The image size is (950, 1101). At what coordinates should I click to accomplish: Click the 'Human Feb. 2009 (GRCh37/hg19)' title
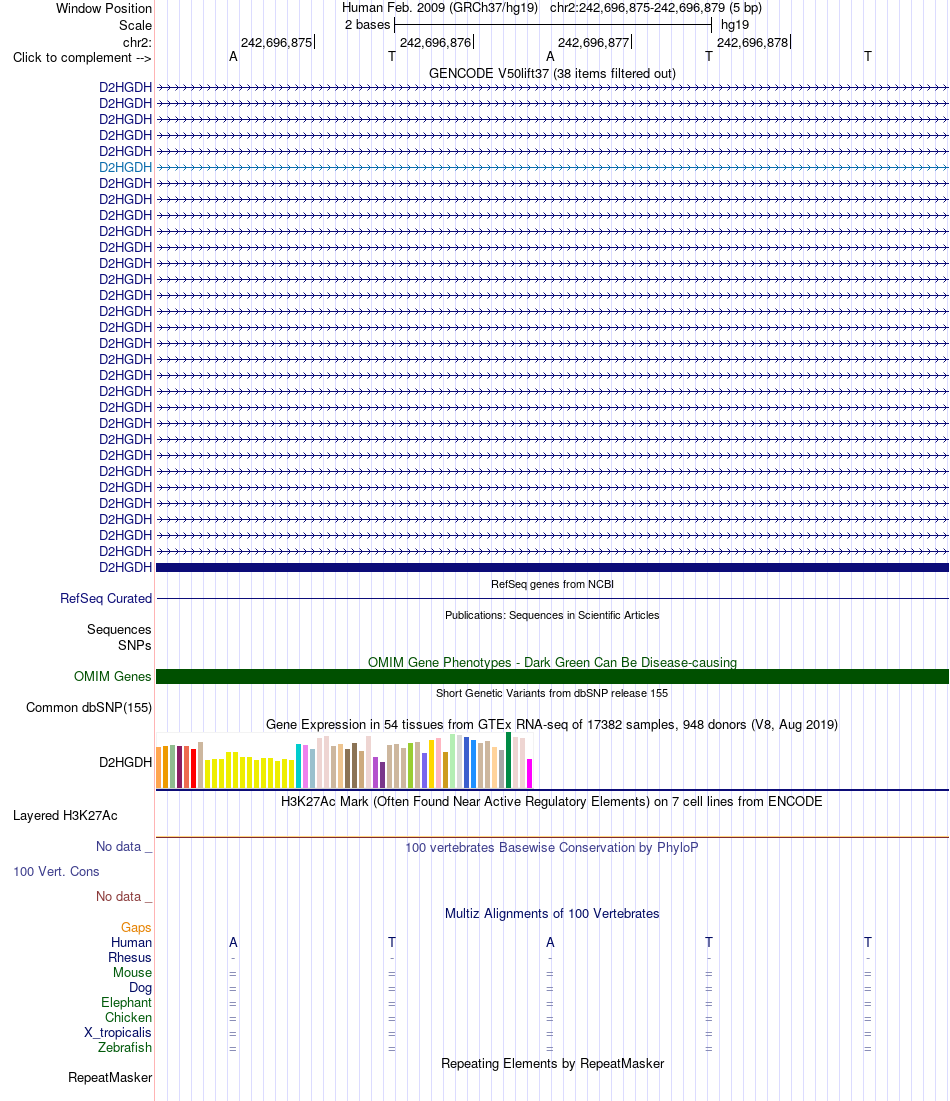(440, 8)
